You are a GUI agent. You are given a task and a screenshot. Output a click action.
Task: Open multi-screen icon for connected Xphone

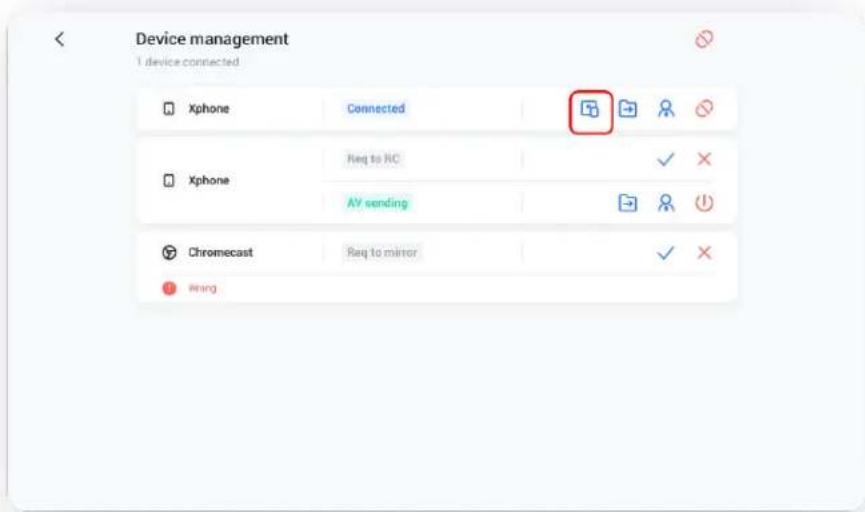590,109
